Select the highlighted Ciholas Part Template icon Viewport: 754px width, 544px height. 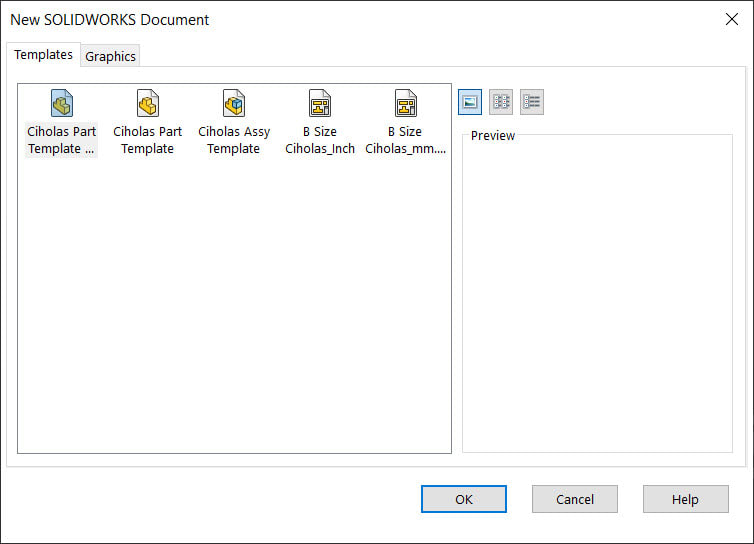point(62,103)
